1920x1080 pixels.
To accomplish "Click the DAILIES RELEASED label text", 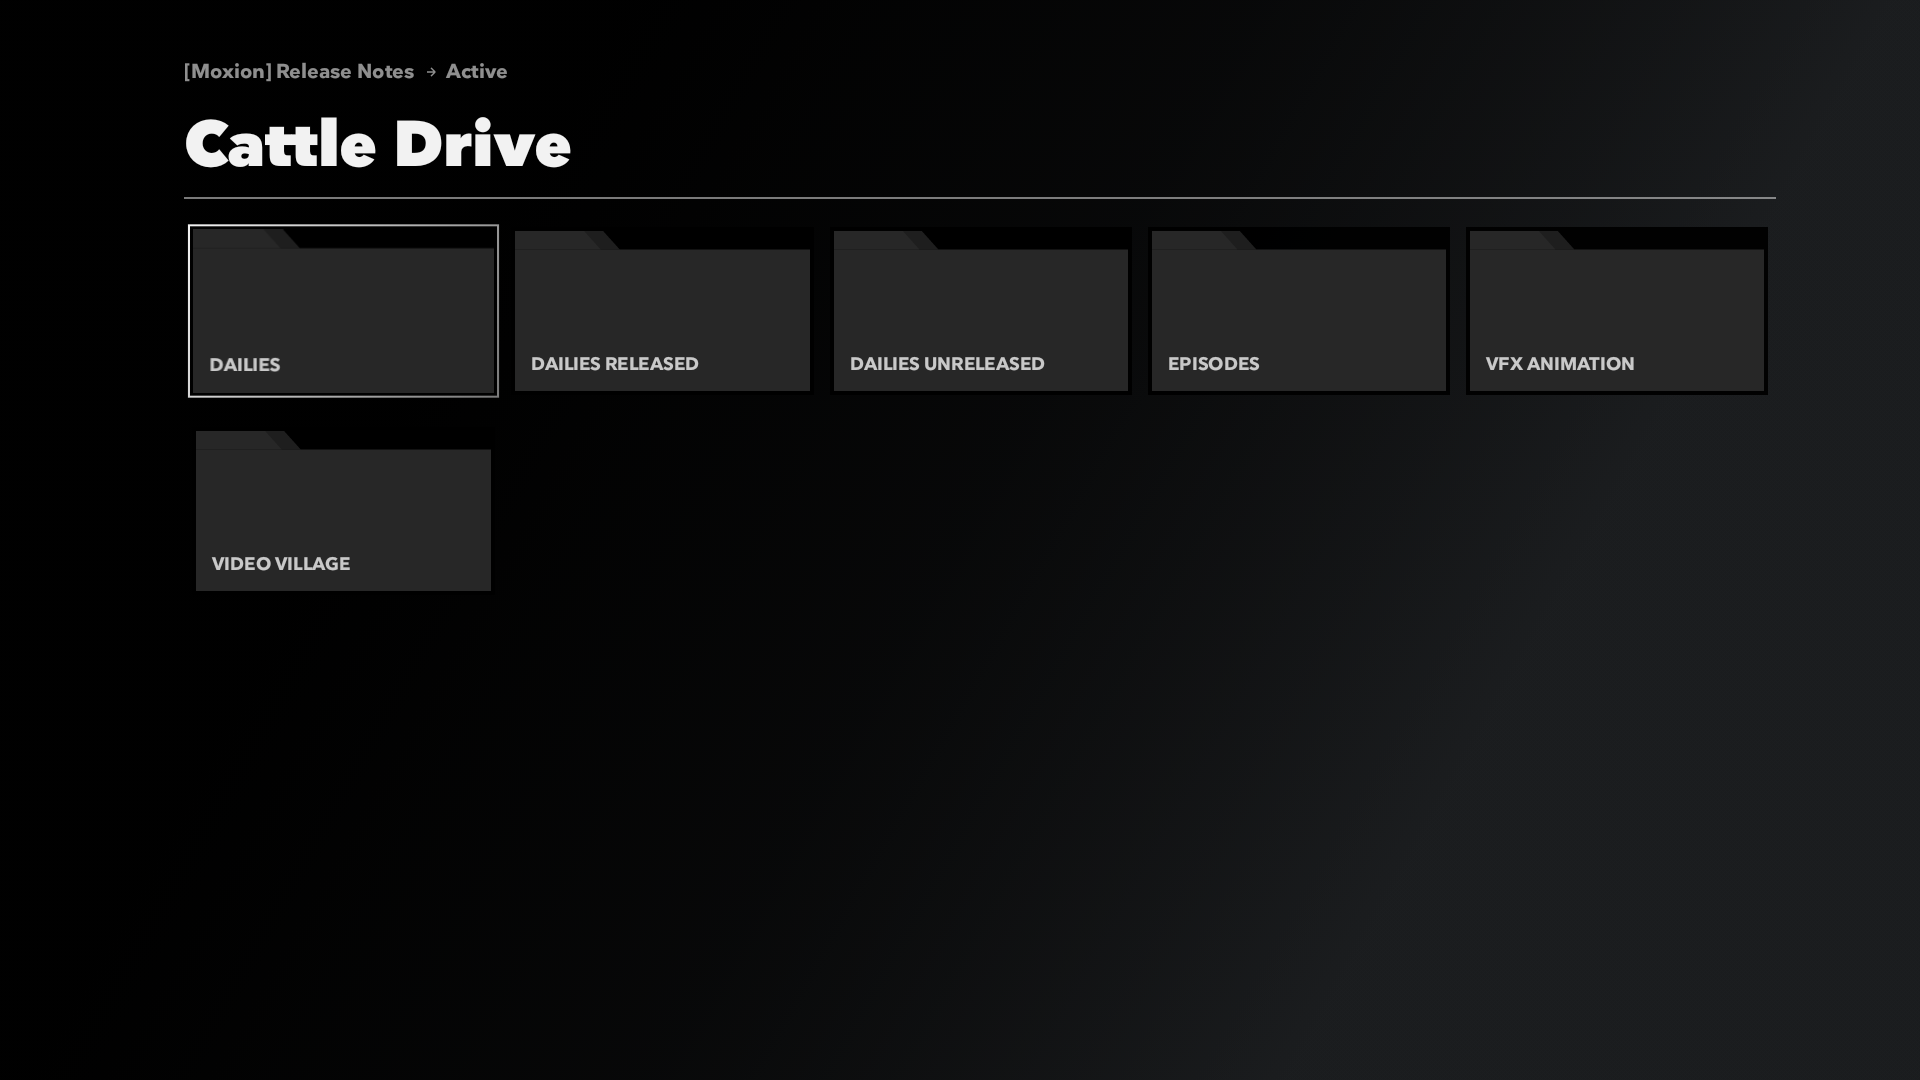I will pyautogui.click(x=615, y=364).
